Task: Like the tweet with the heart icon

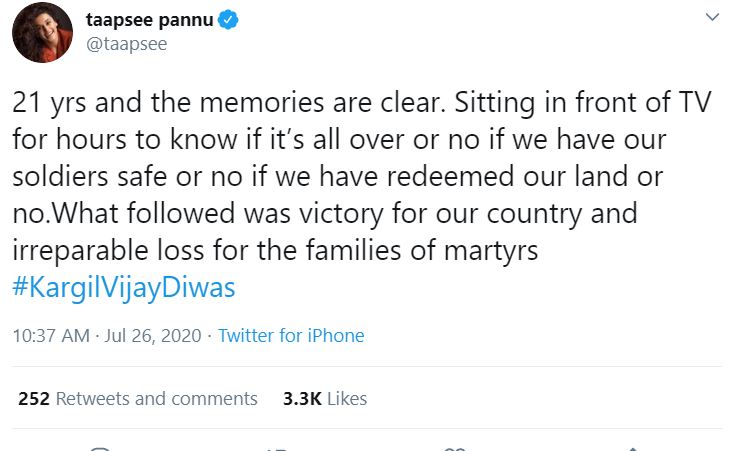Action: point(455,449)
